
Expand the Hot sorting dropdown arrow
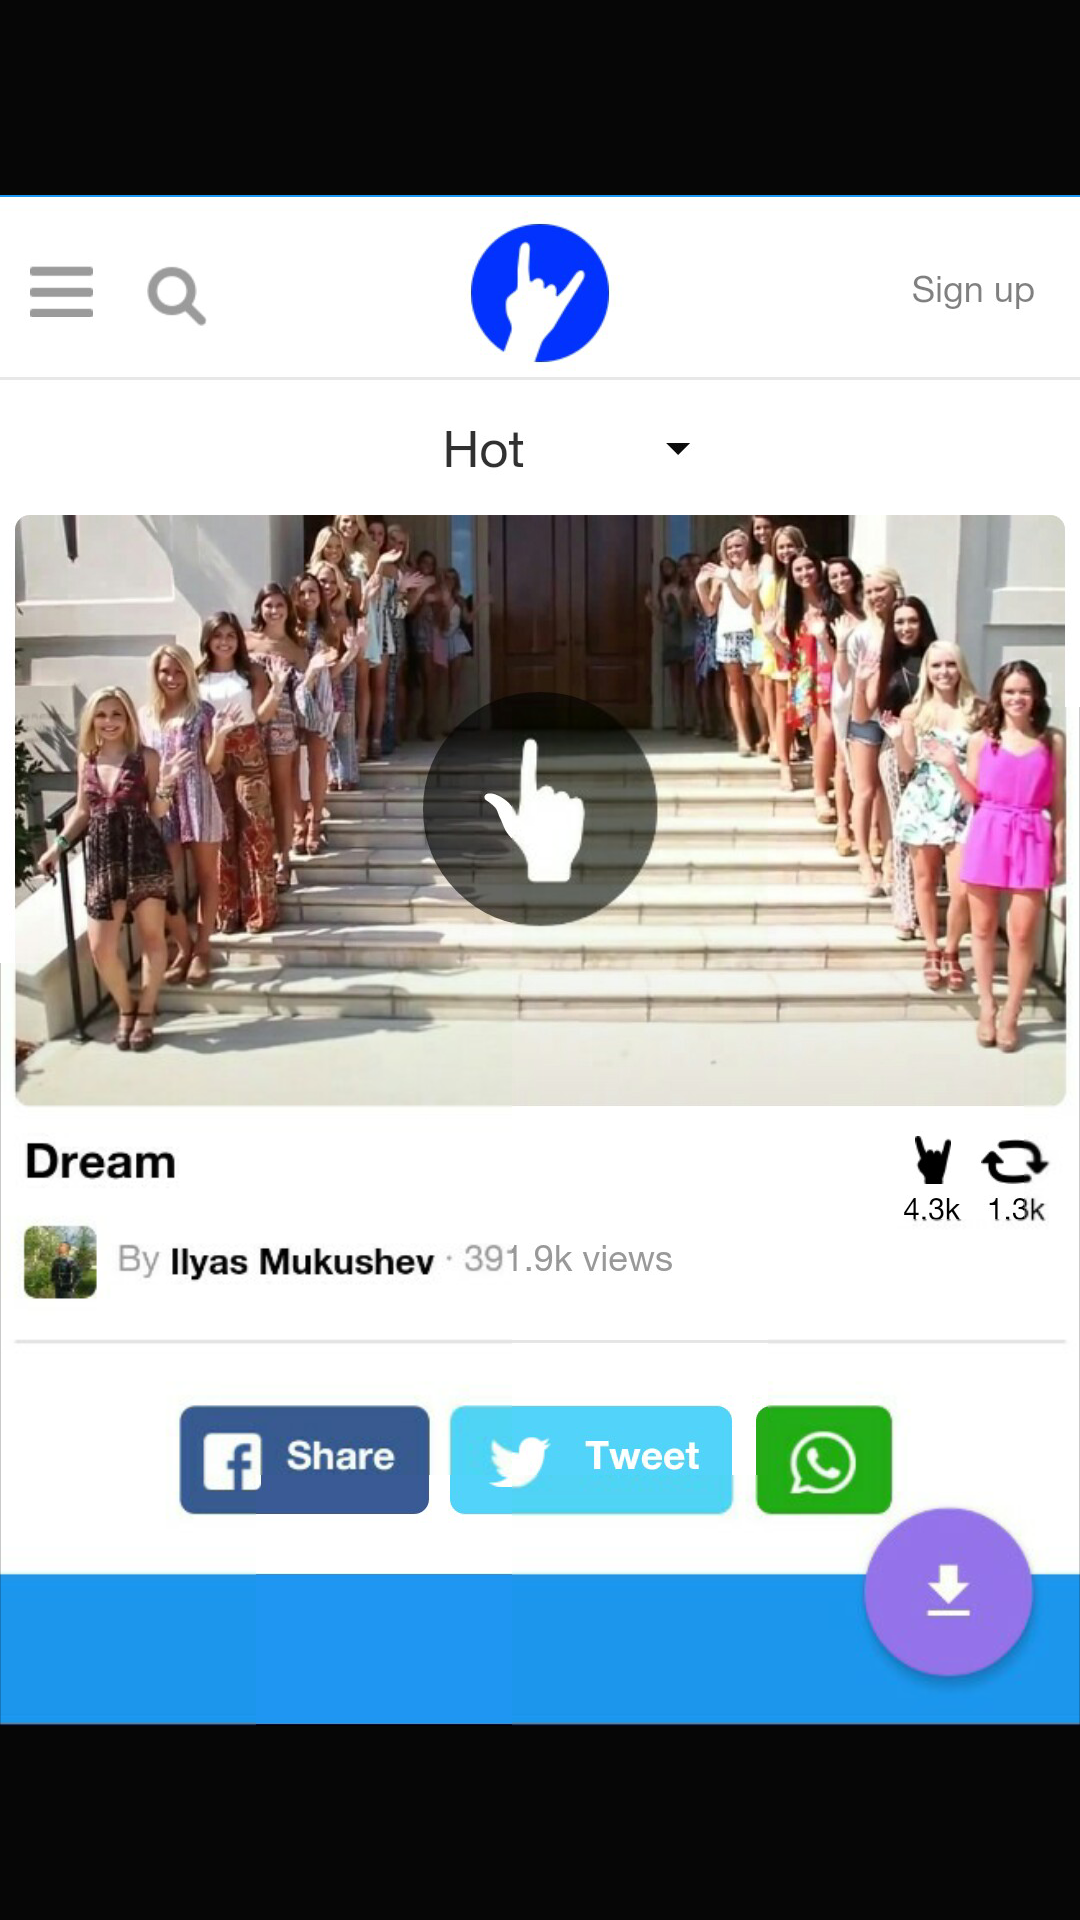click(678, 448)
